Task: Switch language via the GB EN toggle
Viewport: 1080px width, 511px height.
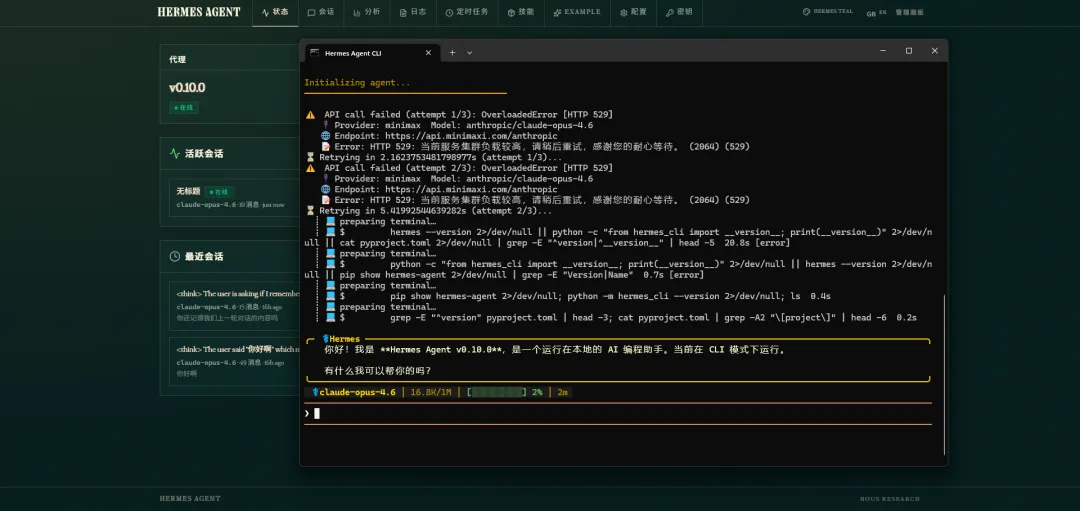Action: (x=876, y=12)
